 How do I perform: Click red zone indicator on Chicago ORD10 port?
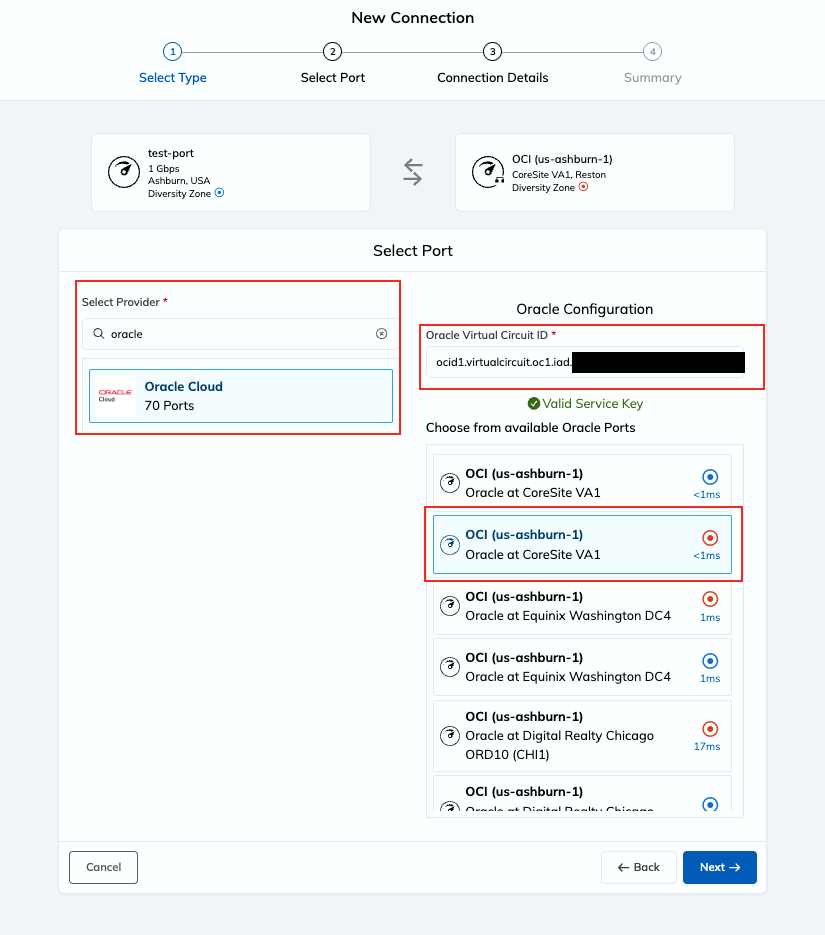[709, 729]
